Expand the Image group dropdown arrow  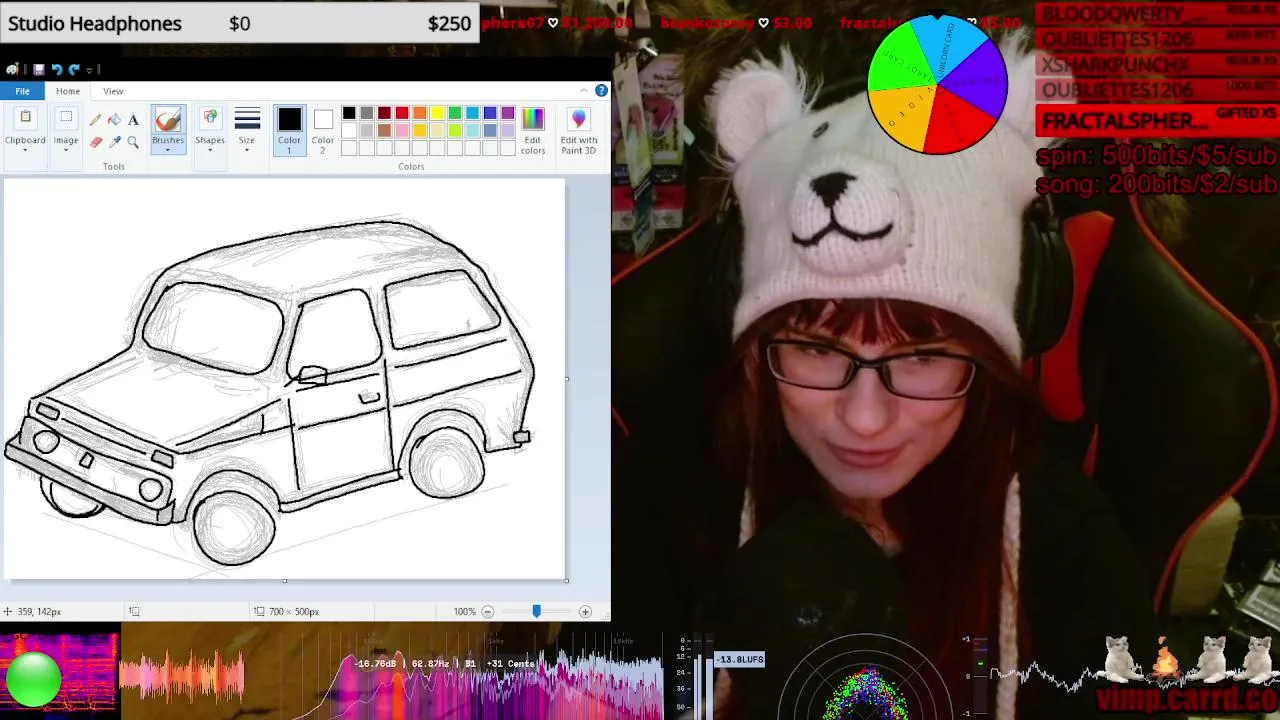(x=66, y=151)
